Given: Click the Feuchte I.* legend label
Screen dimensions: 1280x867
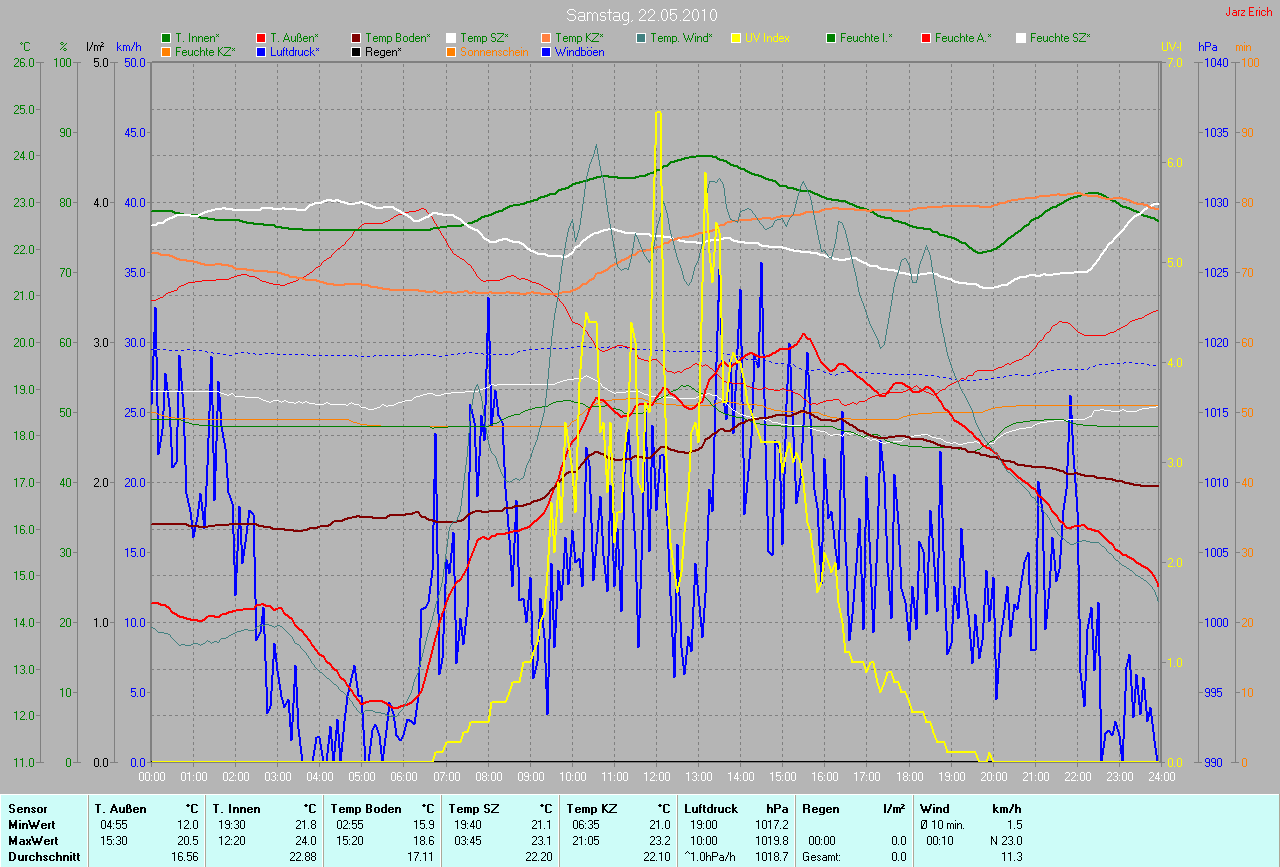Looking at the screenshot, I should coord(866,38).
